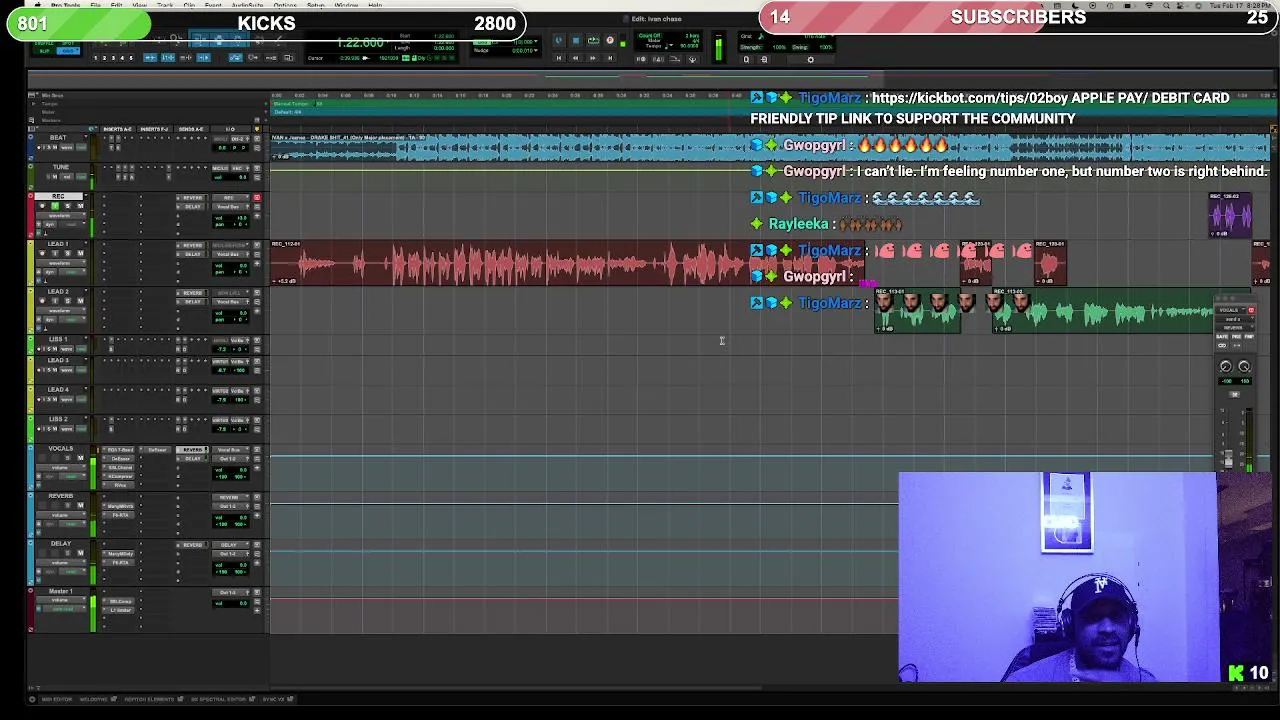Open L1 limiter insert on Master 1

(x=118, y=610)
